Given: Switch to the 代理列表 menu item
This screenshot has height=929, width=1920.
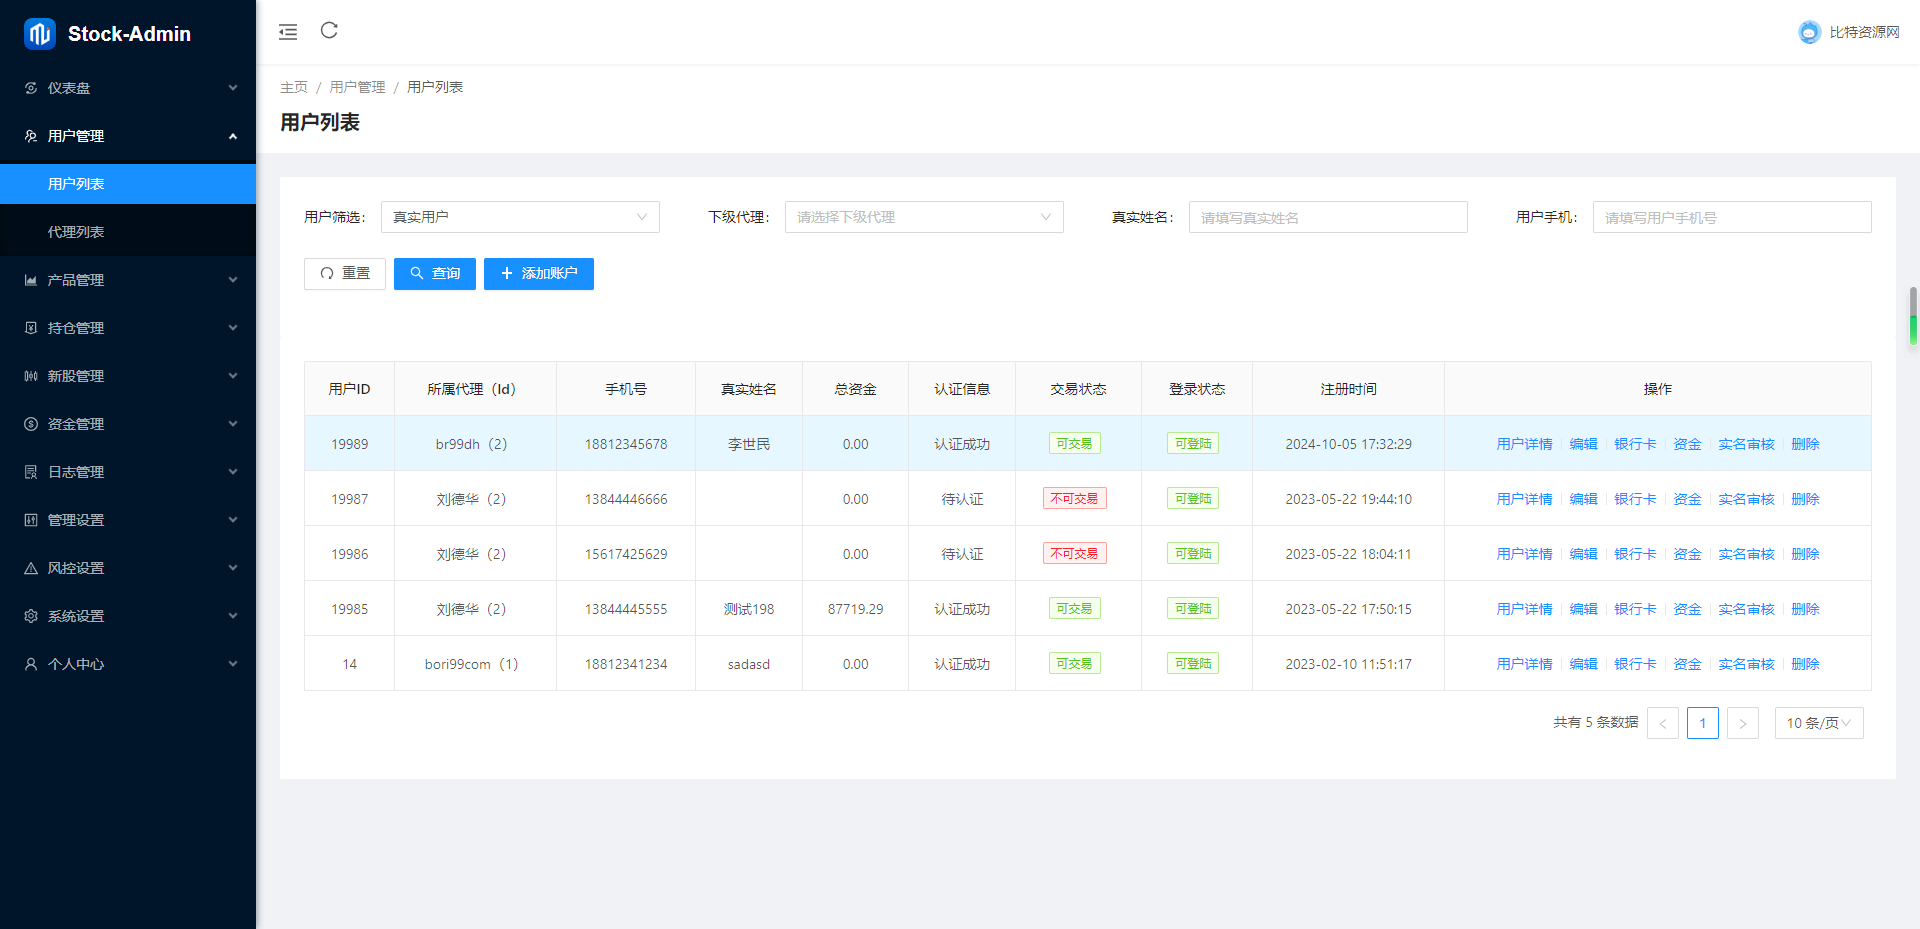Looking at the screenshot, I should coord(75,230).
